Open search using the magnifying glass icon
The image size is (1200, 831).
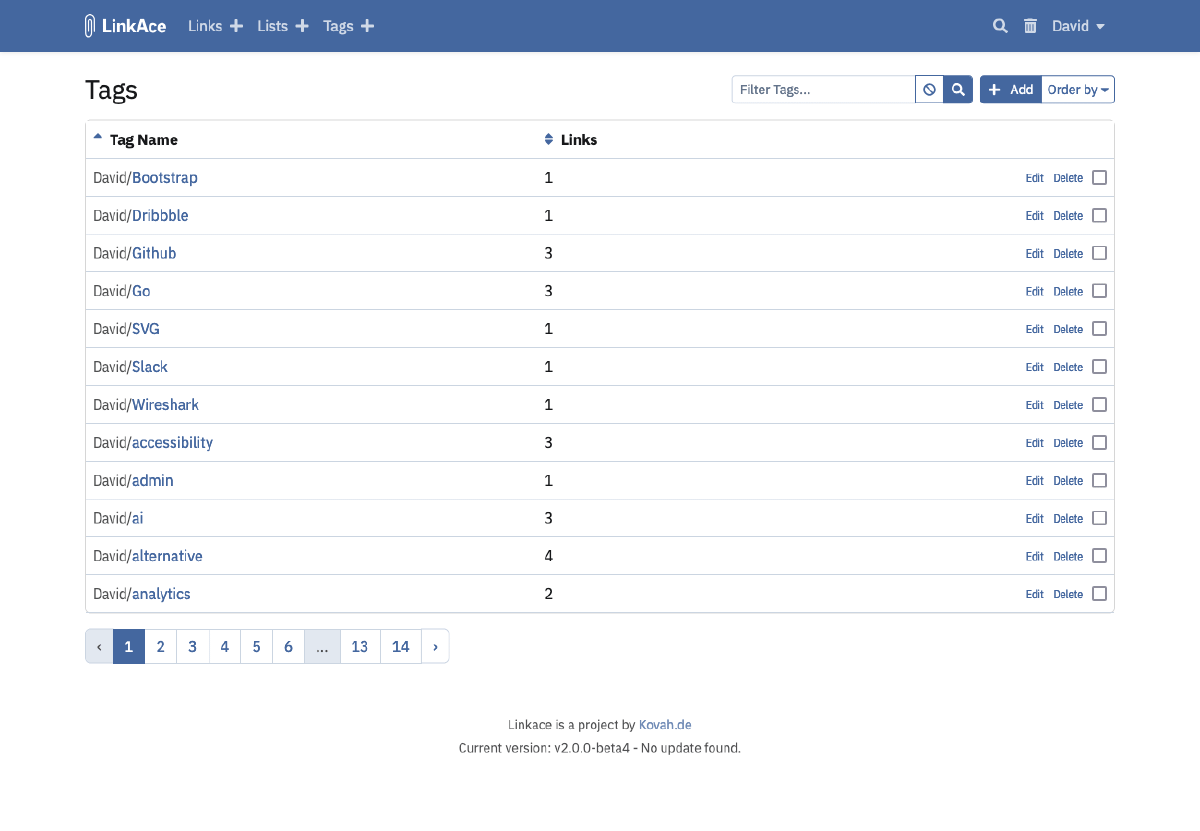[x=999, y=26]
